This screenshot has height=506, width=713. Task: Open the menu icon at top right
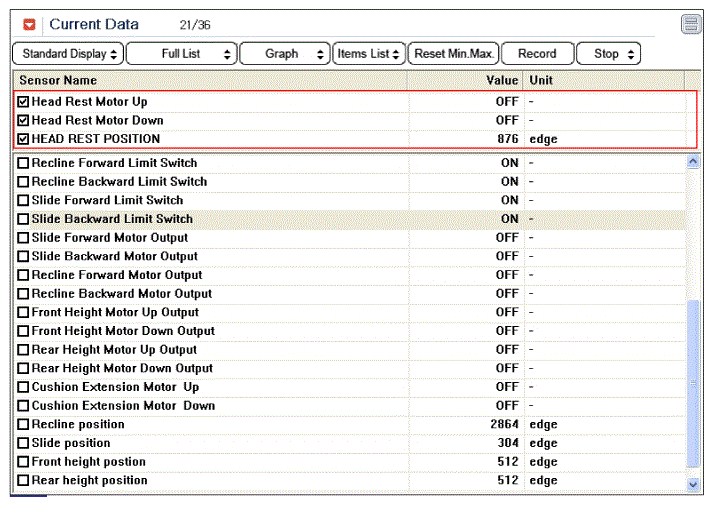[x=691, y=24]
